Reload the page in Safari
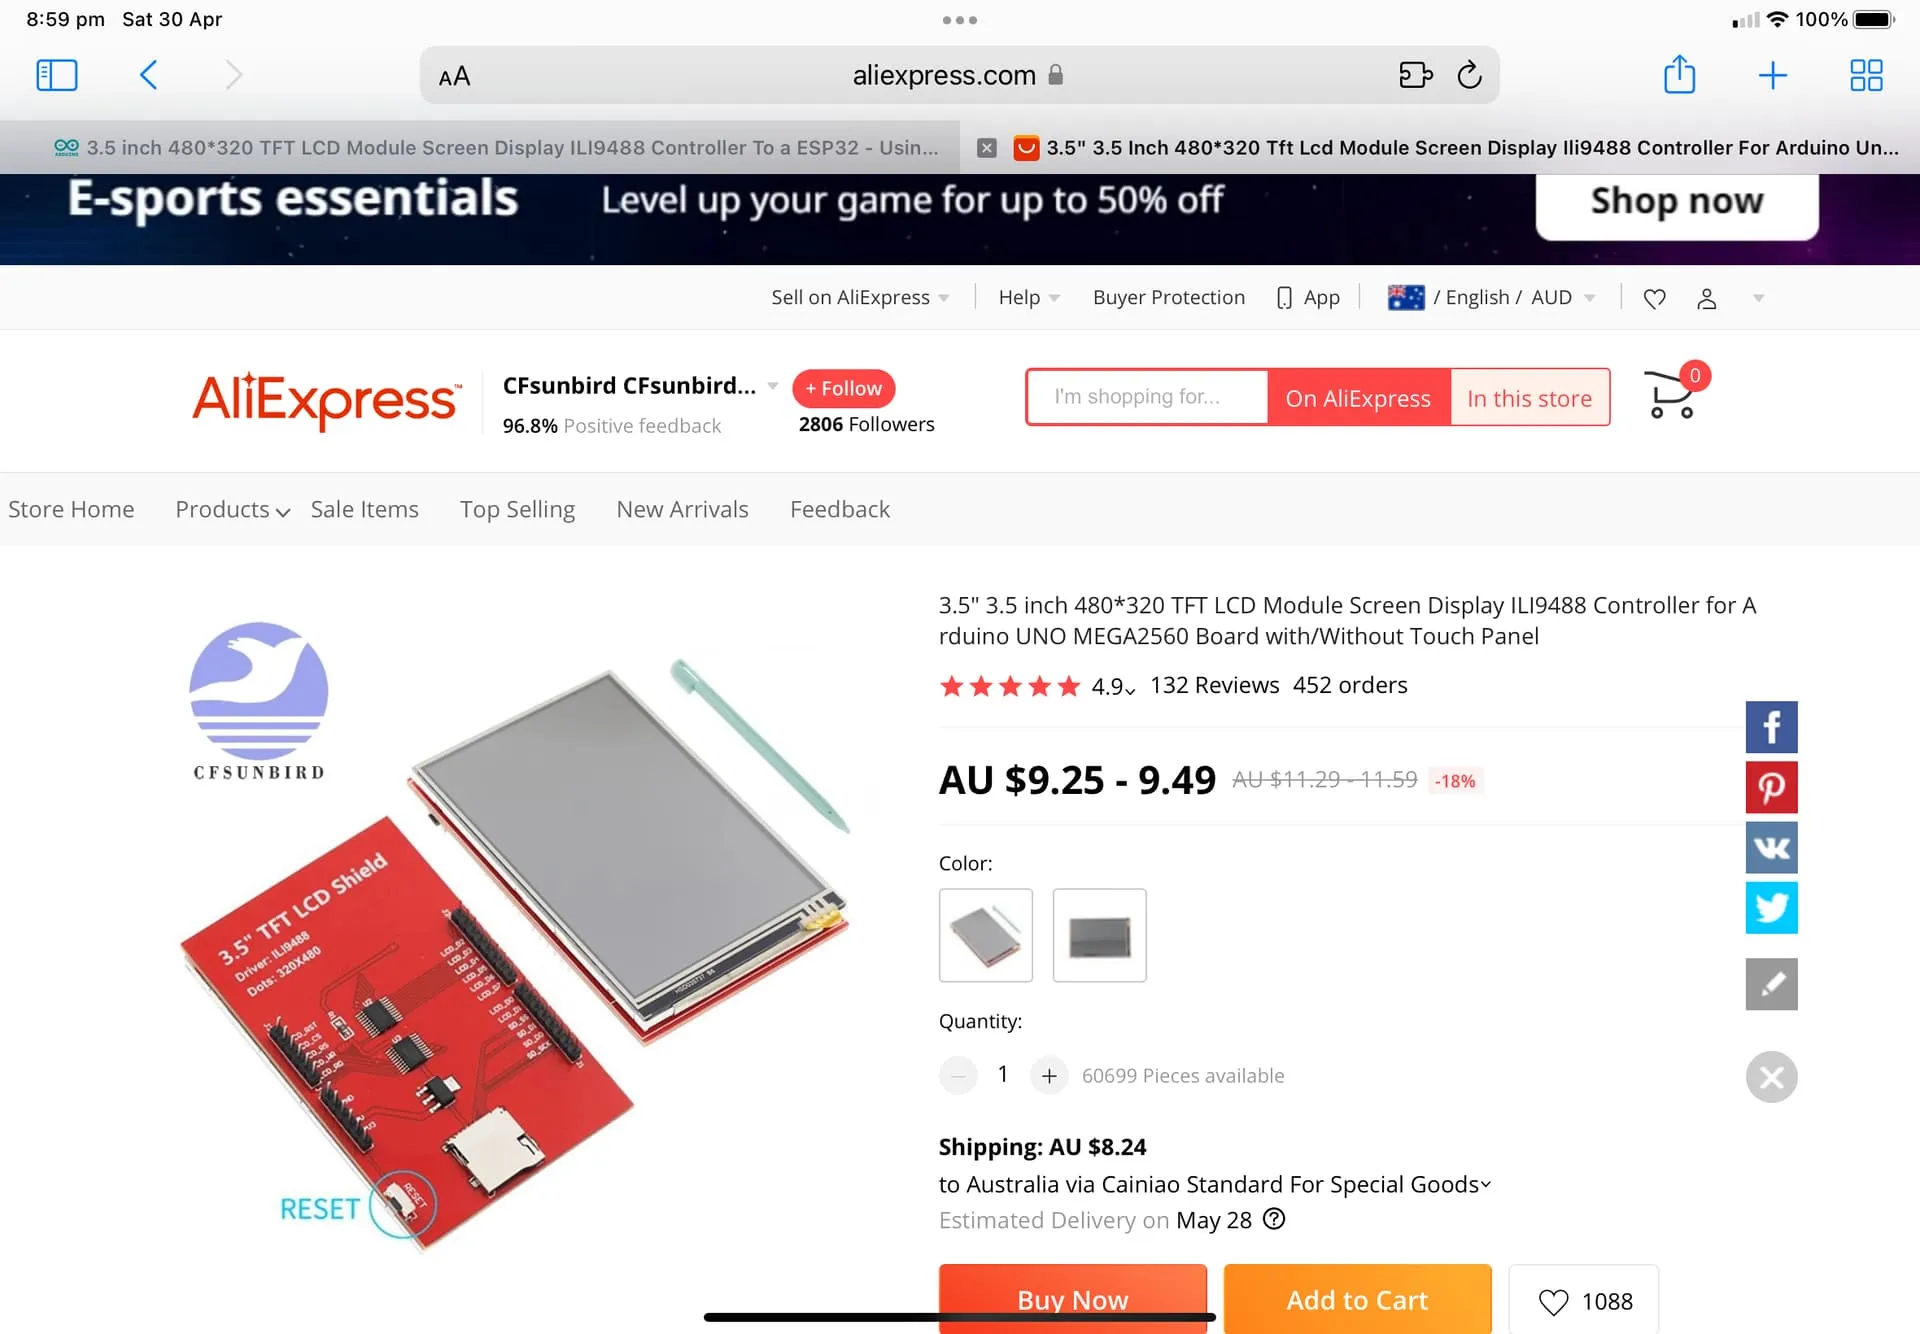Viewport: 1920px width, 1334px height. click(x=1469, y=75)
